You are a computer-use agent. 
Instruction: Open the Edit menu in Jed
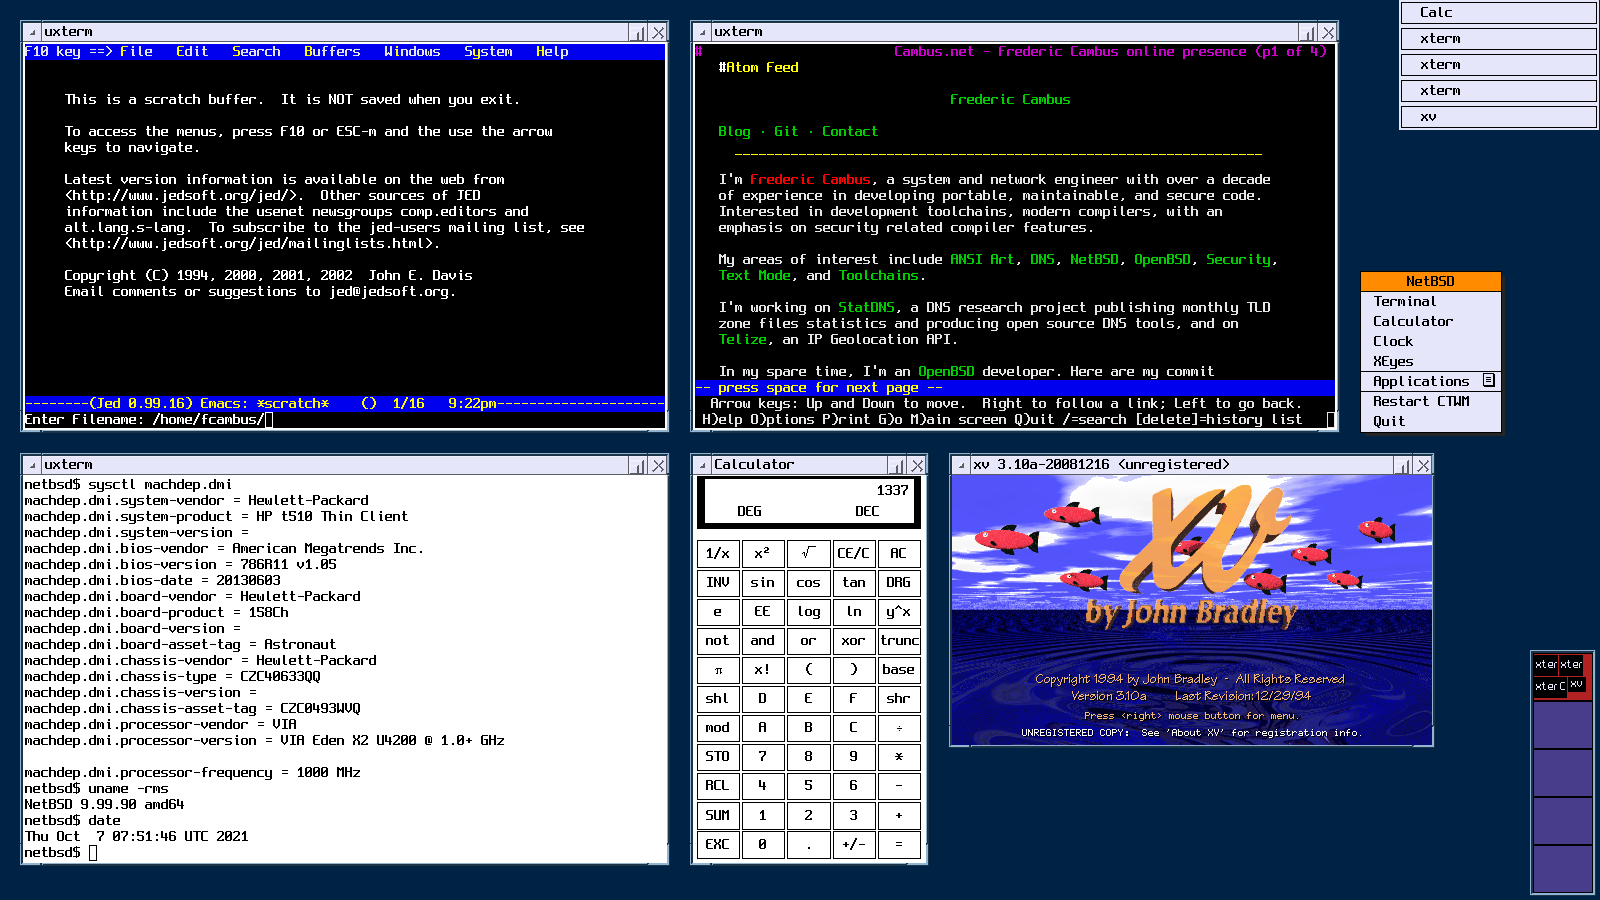click(x=192, y=52)
